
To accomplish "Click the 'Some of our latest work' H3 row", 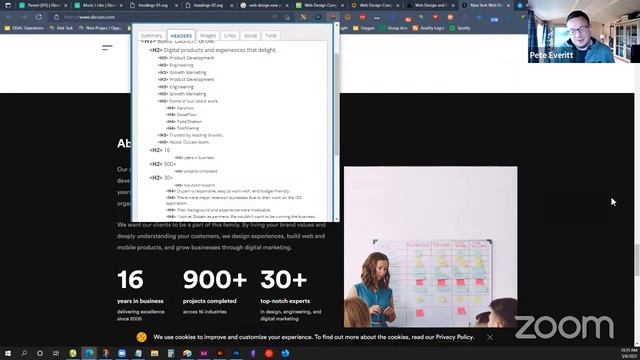I will coord(188,101).
